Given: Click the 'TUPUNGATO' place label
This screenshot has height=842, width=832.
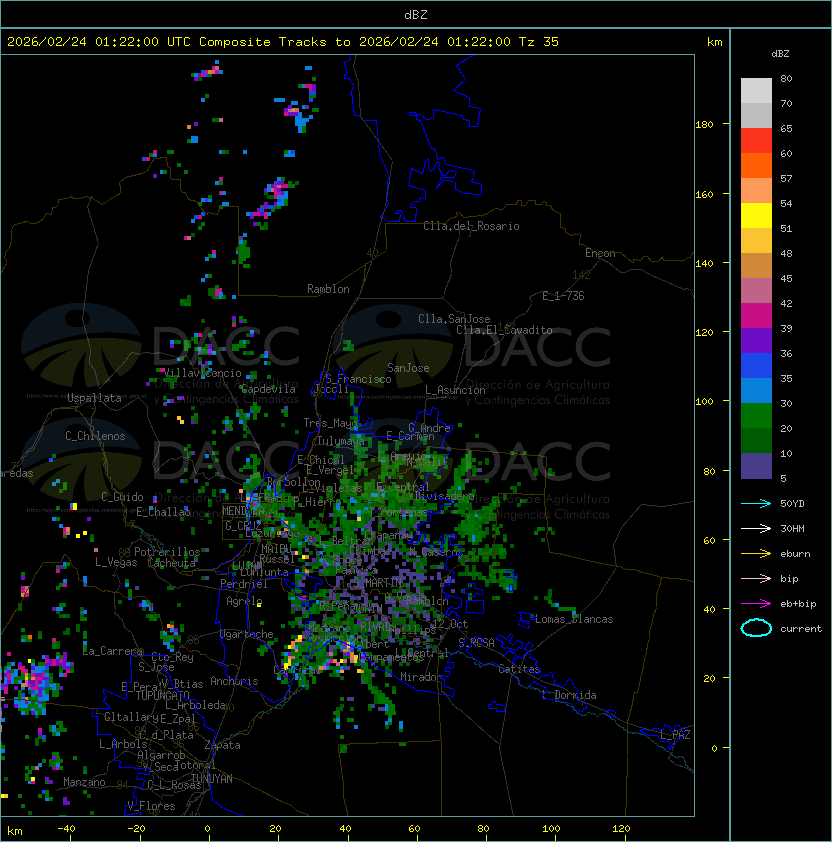Looking at the screenshot, I should tap(162, 695).
